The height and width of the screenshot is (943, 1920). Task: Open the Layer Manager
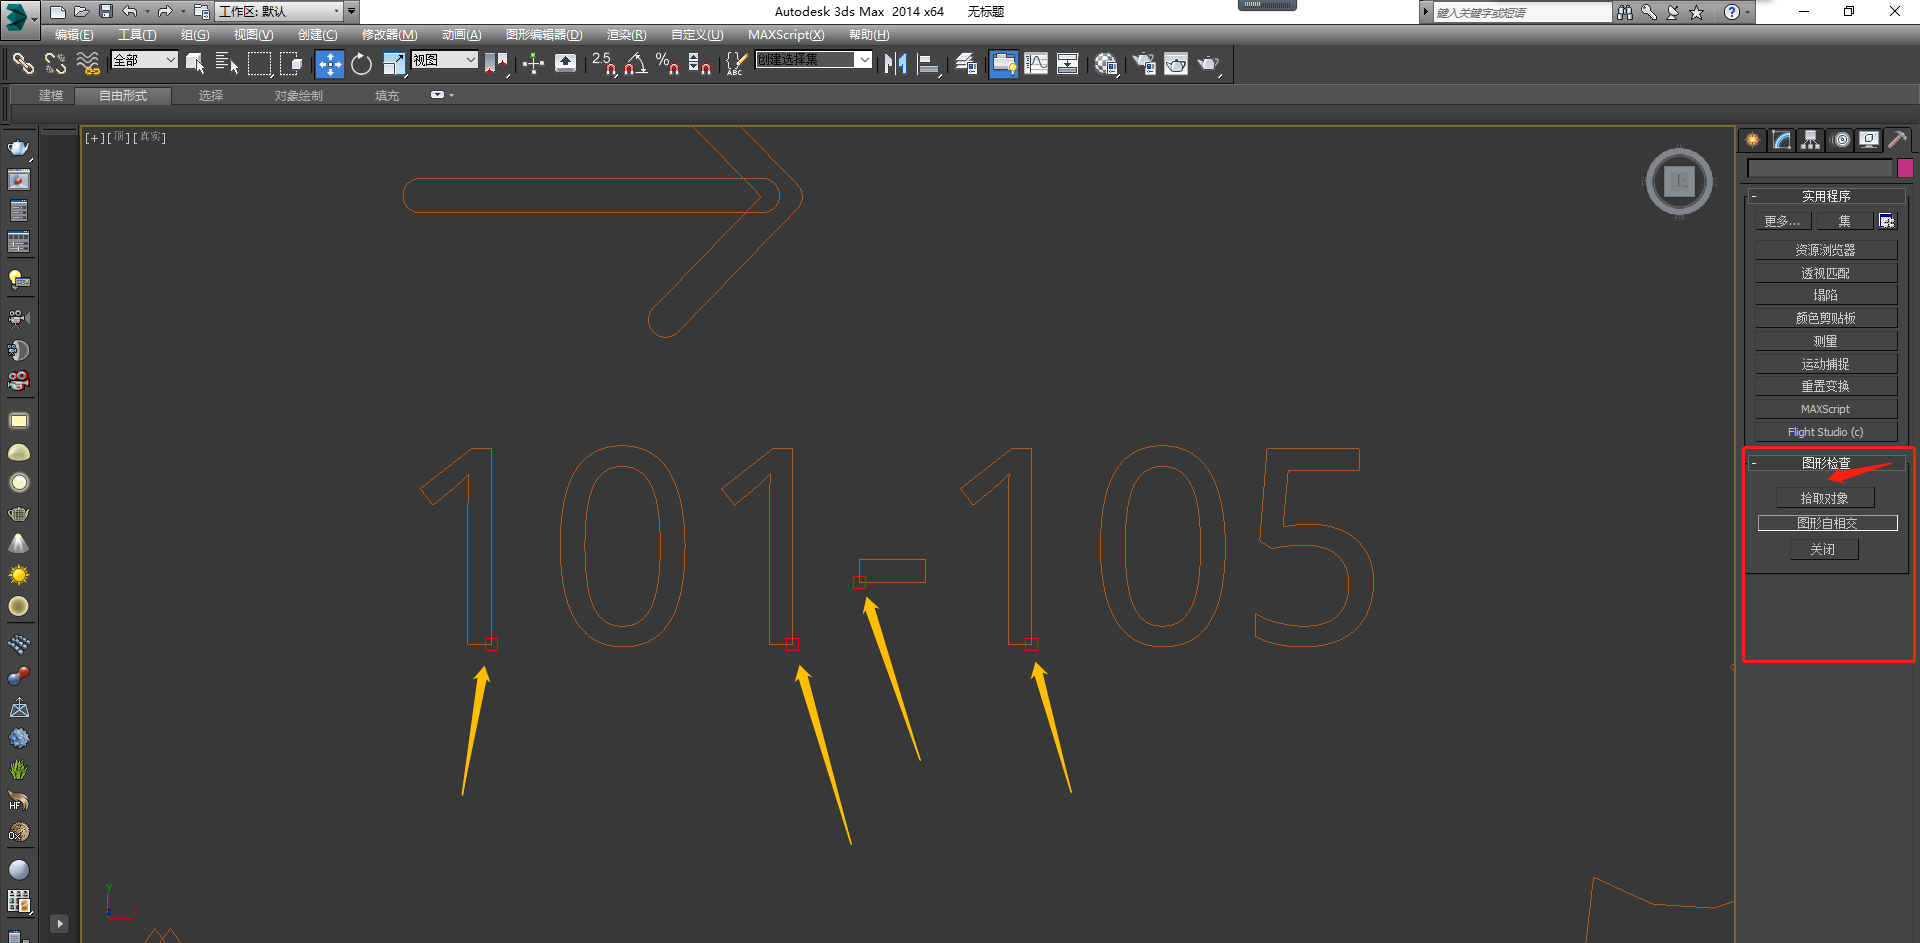(x=966, y=64)
